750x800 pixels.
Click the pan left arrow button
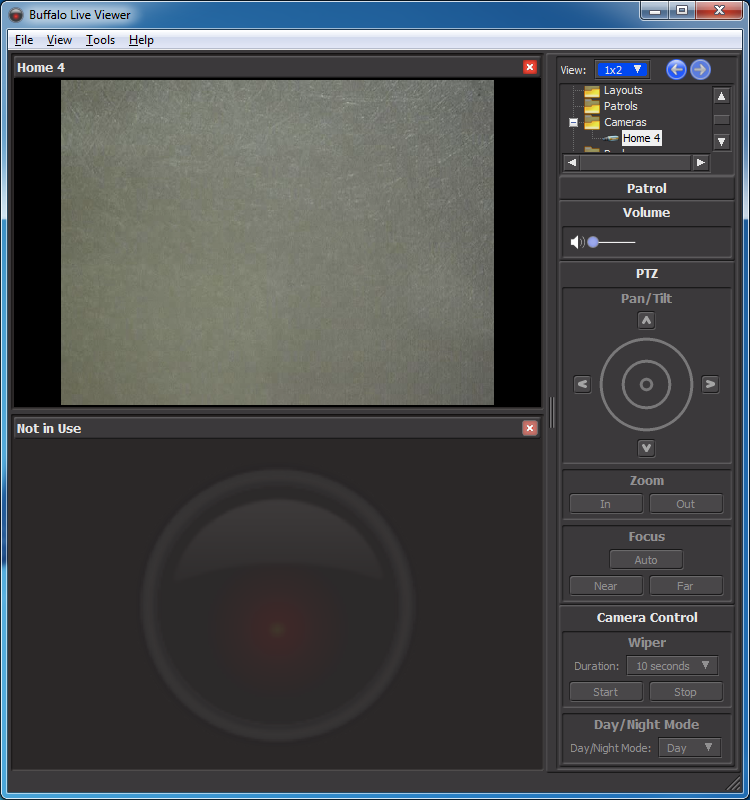tap(583, 384)
